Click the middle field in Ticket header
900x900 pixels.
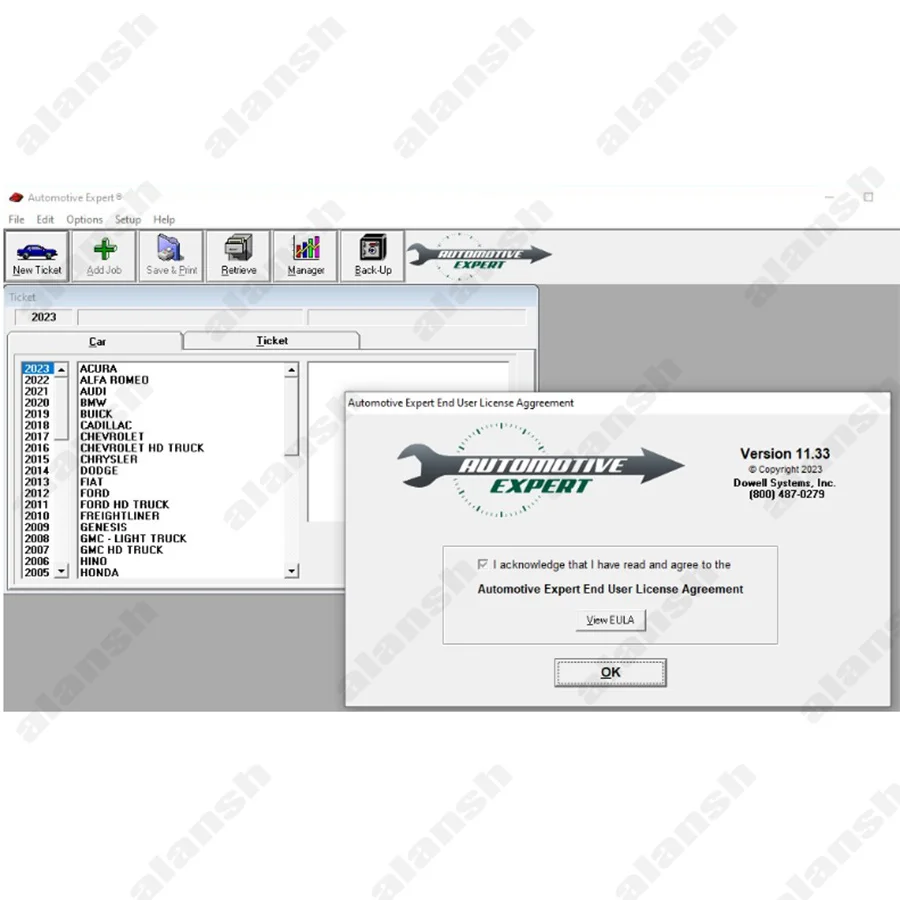click(x=190, y=317)
